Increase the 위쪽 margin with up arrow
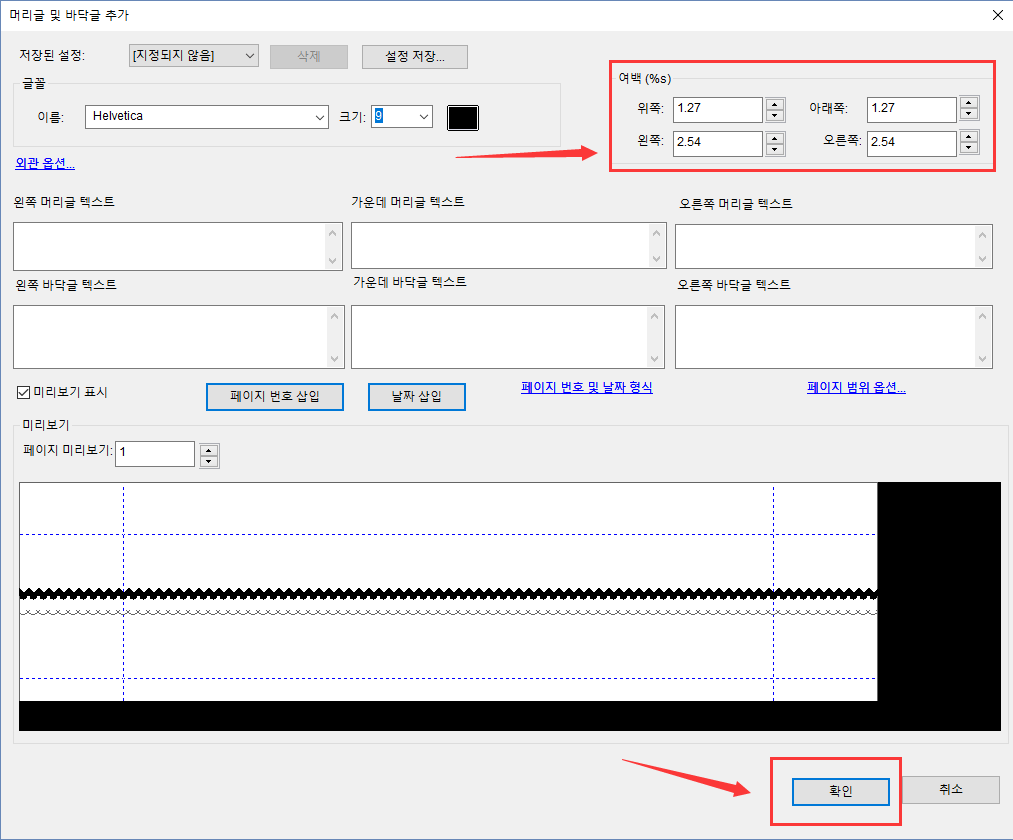The width and height of the screenshot is (1013, 840). pyautogui.click(x=775, y=104)
